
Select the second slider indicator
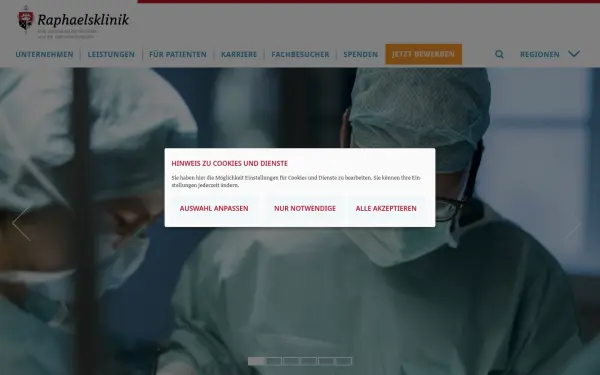(x=274, y=361)
